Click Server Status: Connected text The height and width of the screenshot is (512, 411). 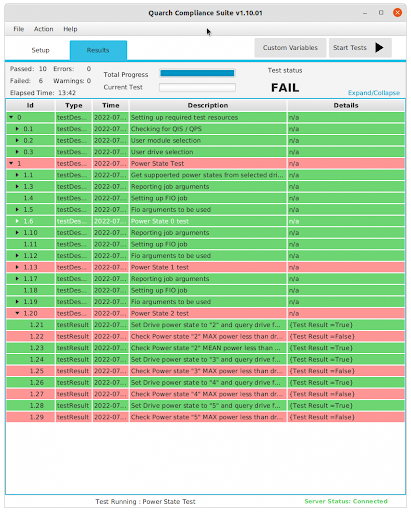click(x=346, y=501)
